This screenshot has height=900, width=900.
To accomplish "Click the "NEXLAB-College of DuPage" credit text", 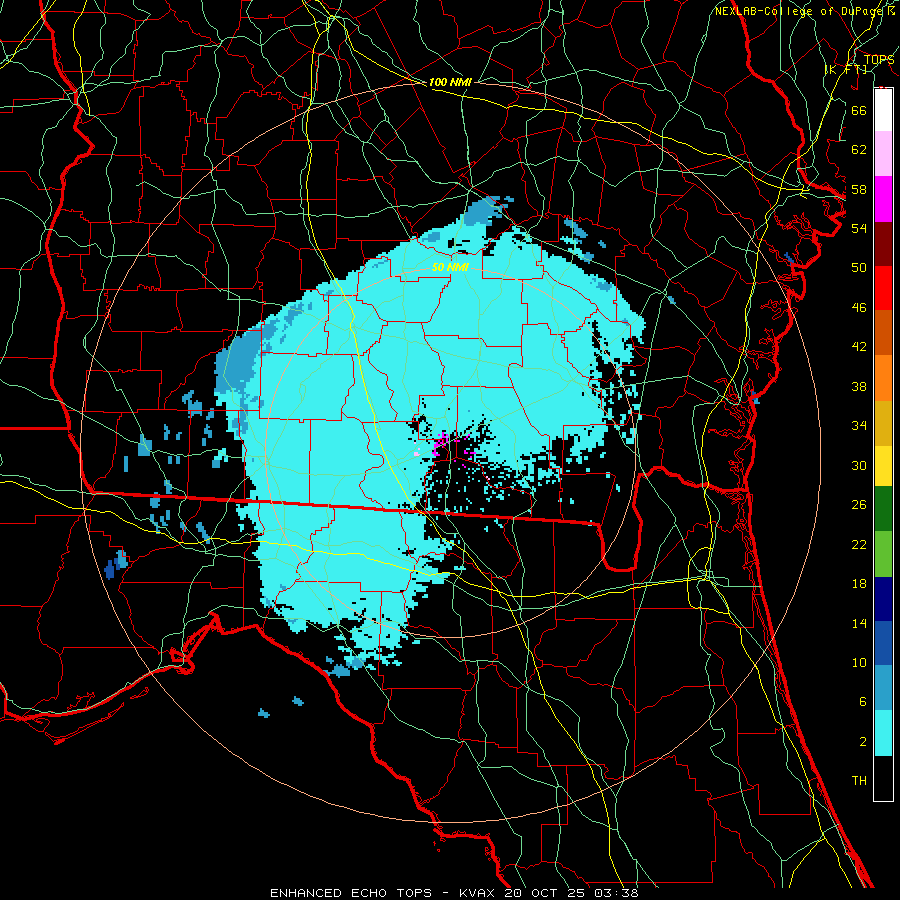I will point(799,11).
